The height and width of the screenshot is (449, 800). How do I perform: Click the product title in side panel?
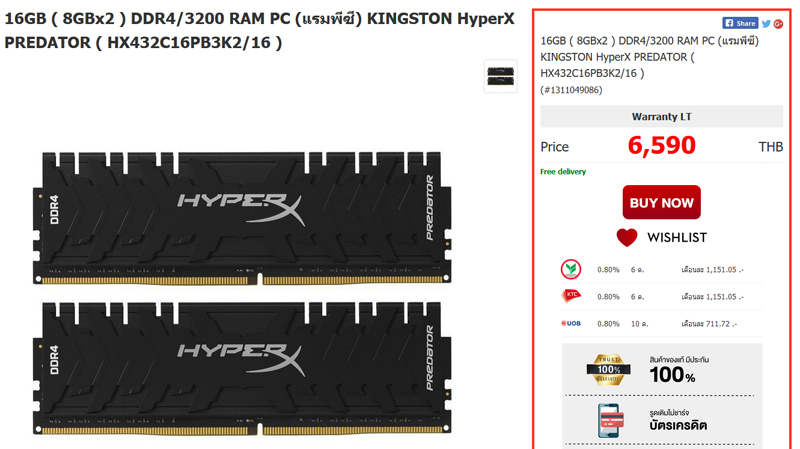coord(649,57)
